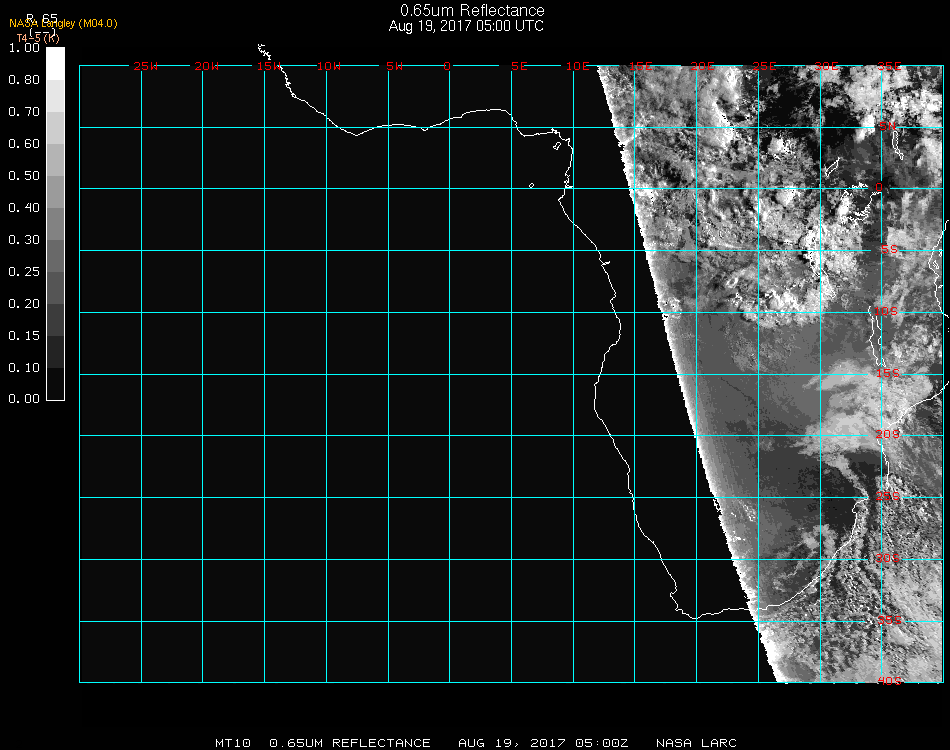This screenshot has height=750, width=950.
Task: Click the "MT10" footer text
Action: pos(233,743)
